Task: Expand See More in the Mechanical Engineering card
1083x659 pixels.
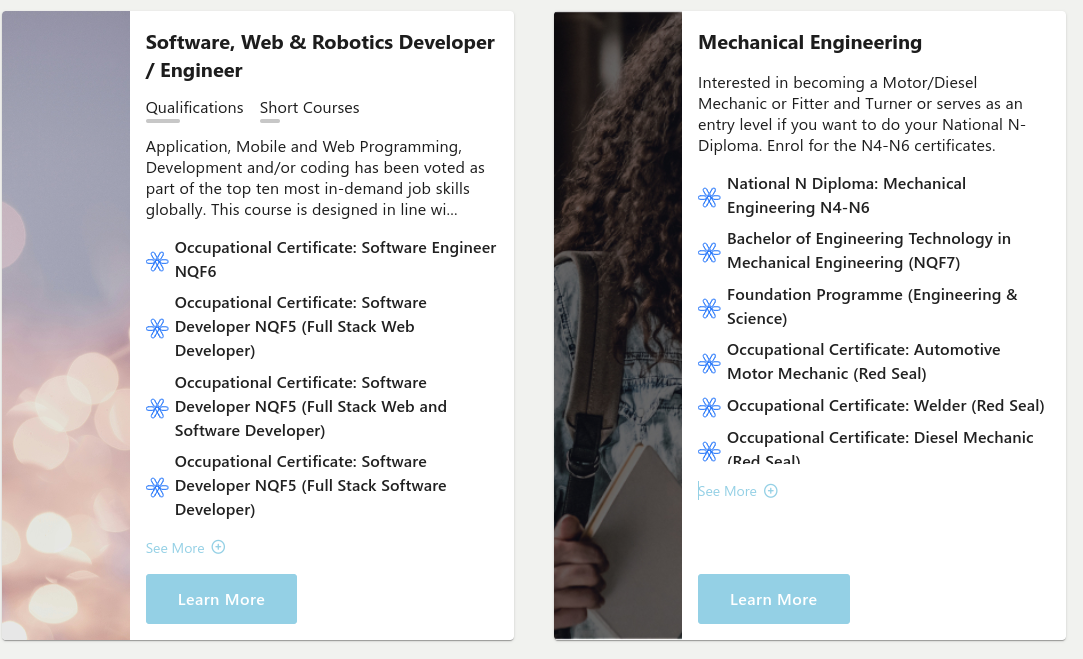Action: tap(738, 491)
